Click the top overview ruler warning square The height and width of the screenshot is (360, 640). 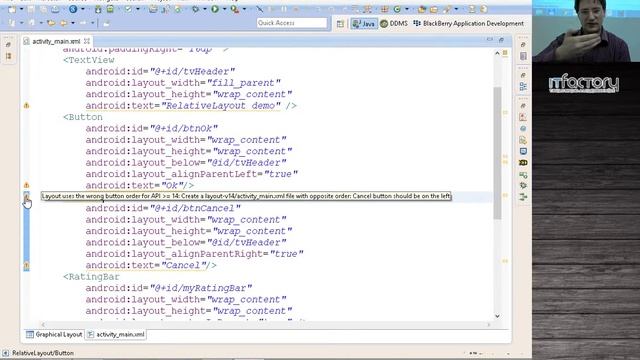tap(505, 53)
